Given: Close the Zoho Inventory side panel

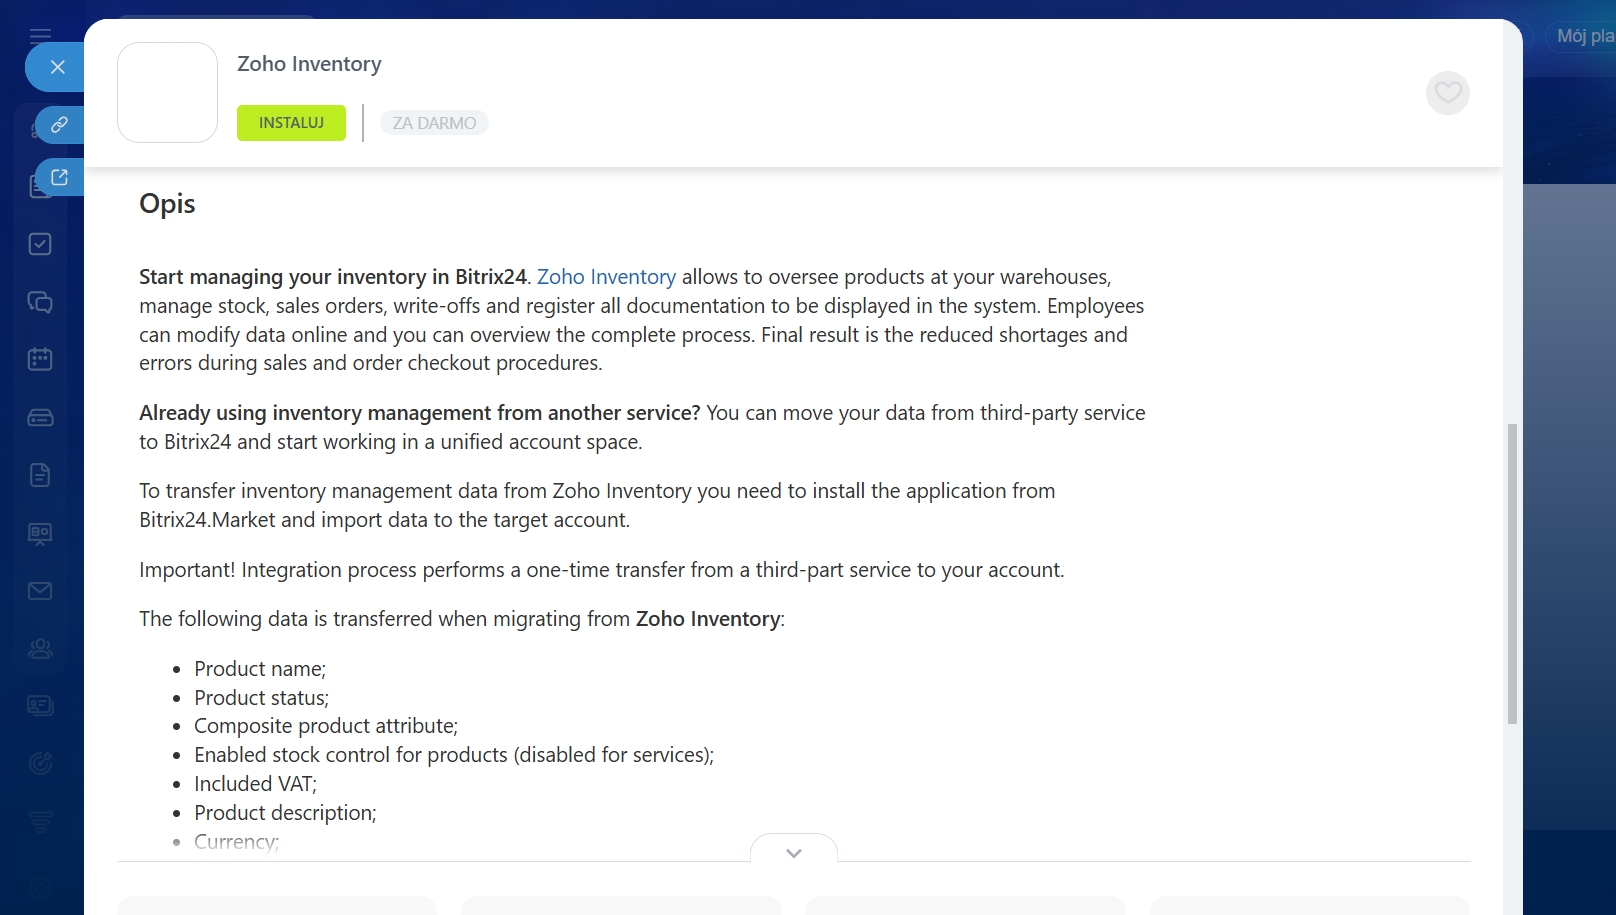Looking at the screenshot, I should (57, 67).
